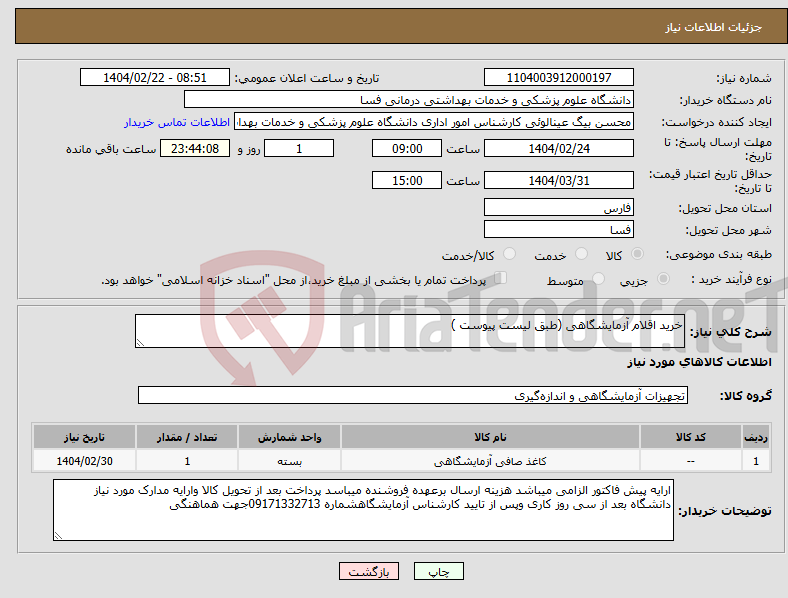788x598 pixels.
Task: Click the جزئیات اطلاعات نیاز header title
Action: coord(714,27)
